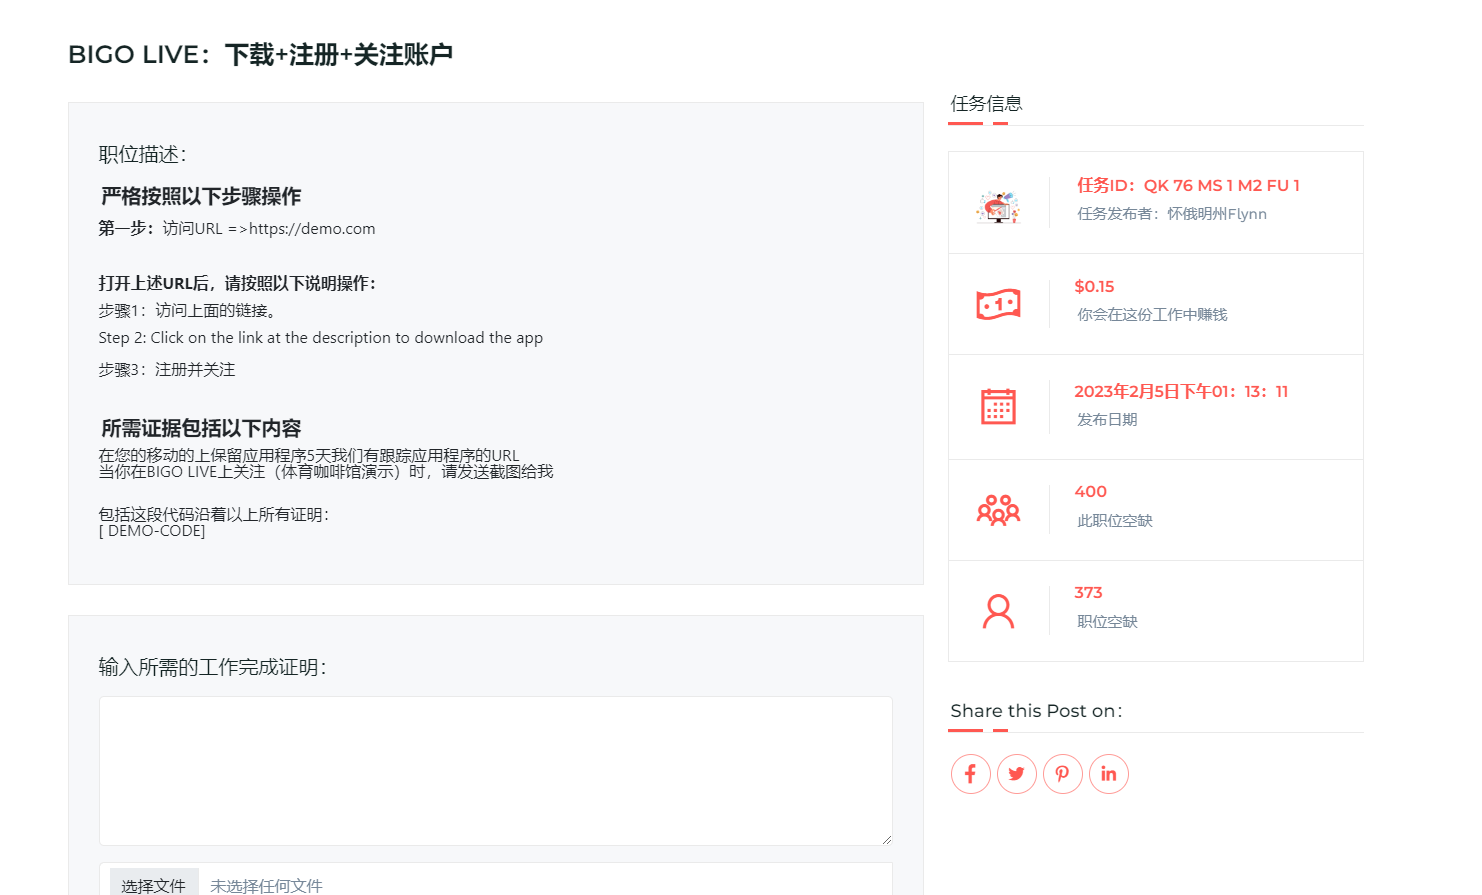Click the 未选择任何文件 file status text

(266, 886)
